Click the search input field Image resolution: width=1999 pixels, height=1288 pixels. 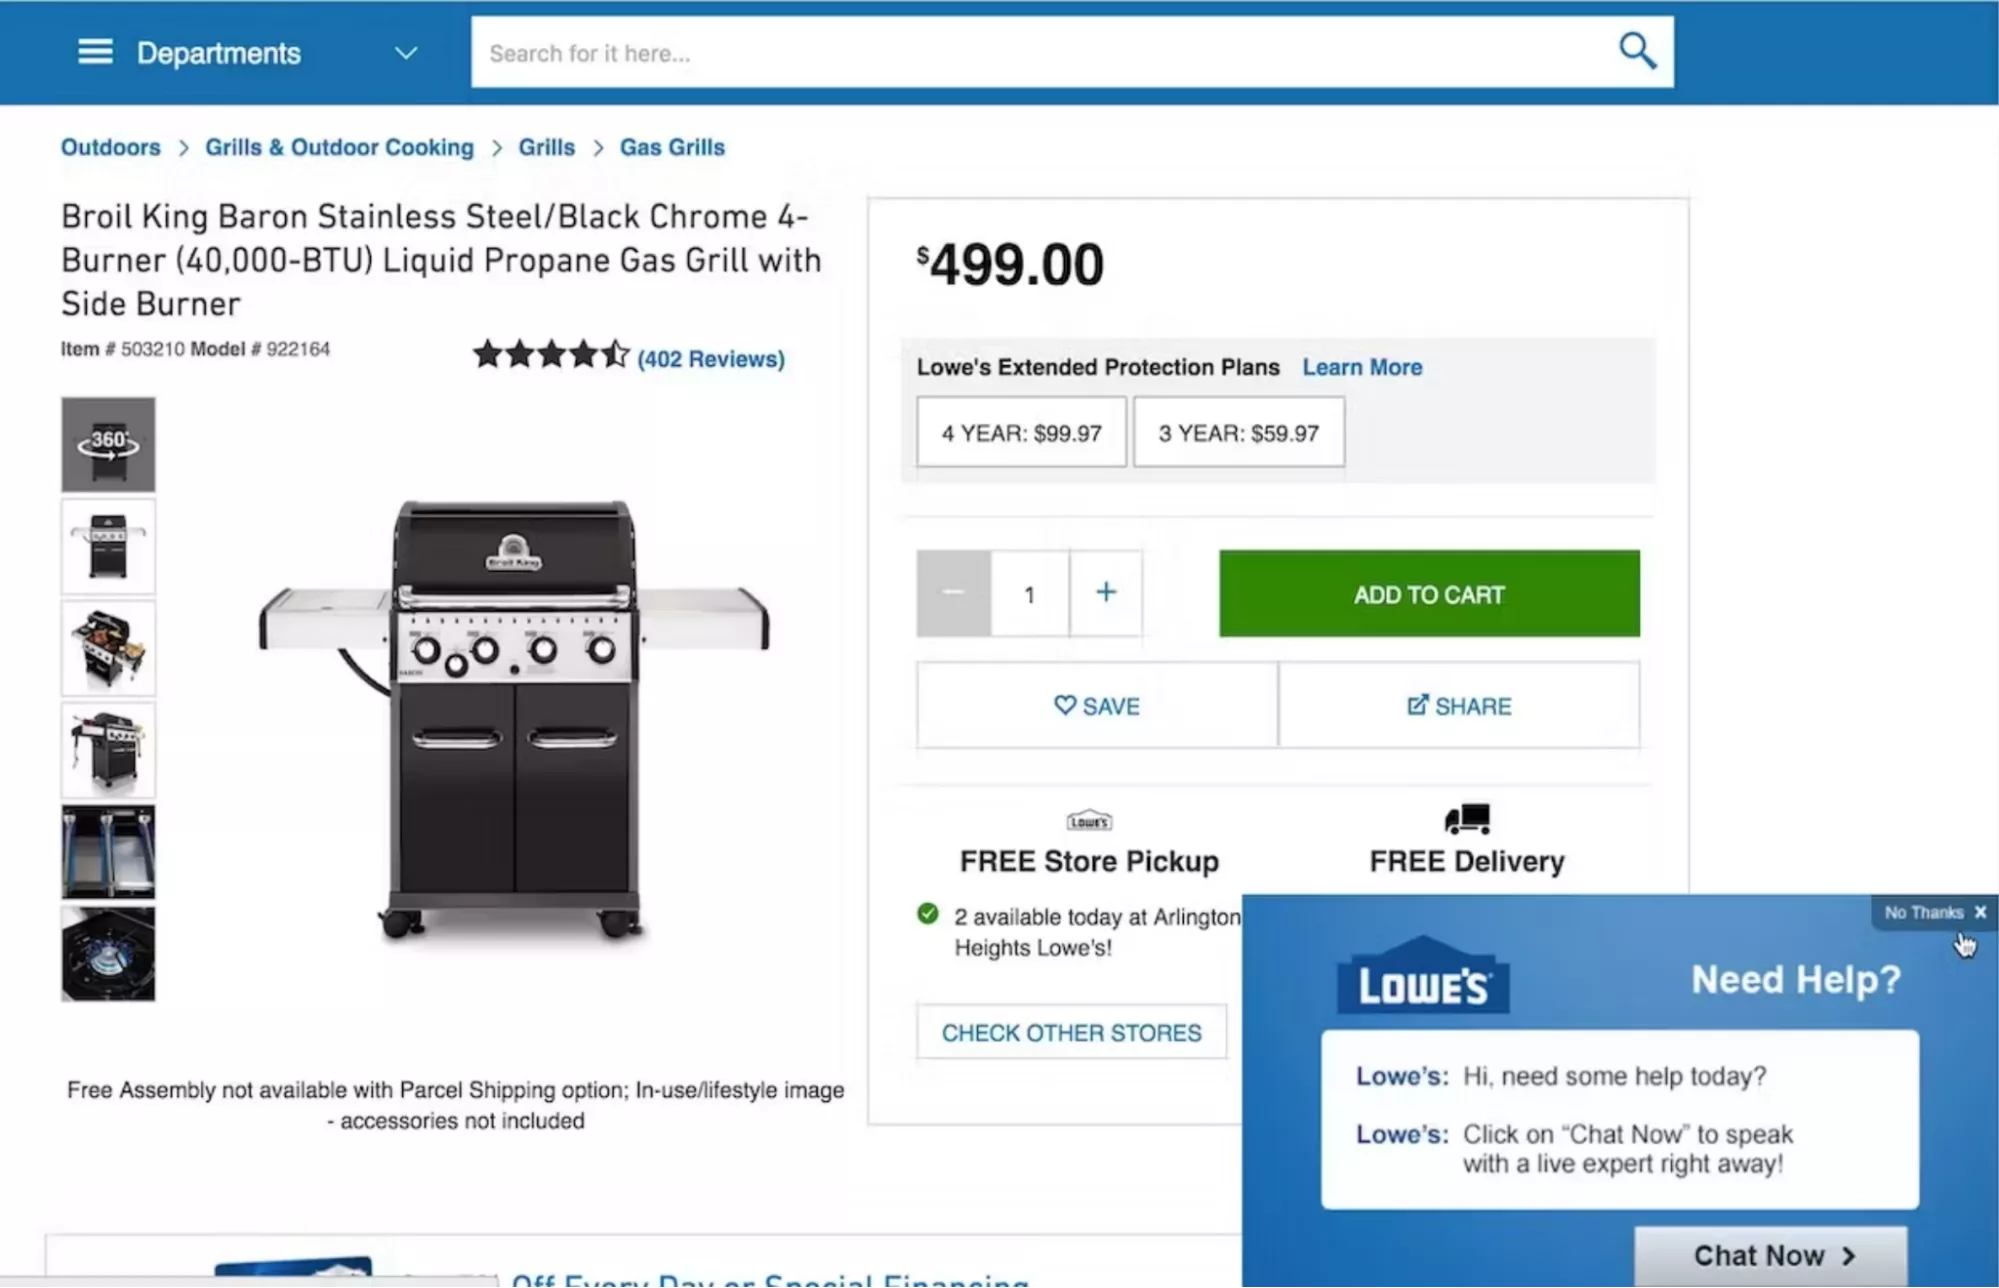click(x=1040, y=53)
